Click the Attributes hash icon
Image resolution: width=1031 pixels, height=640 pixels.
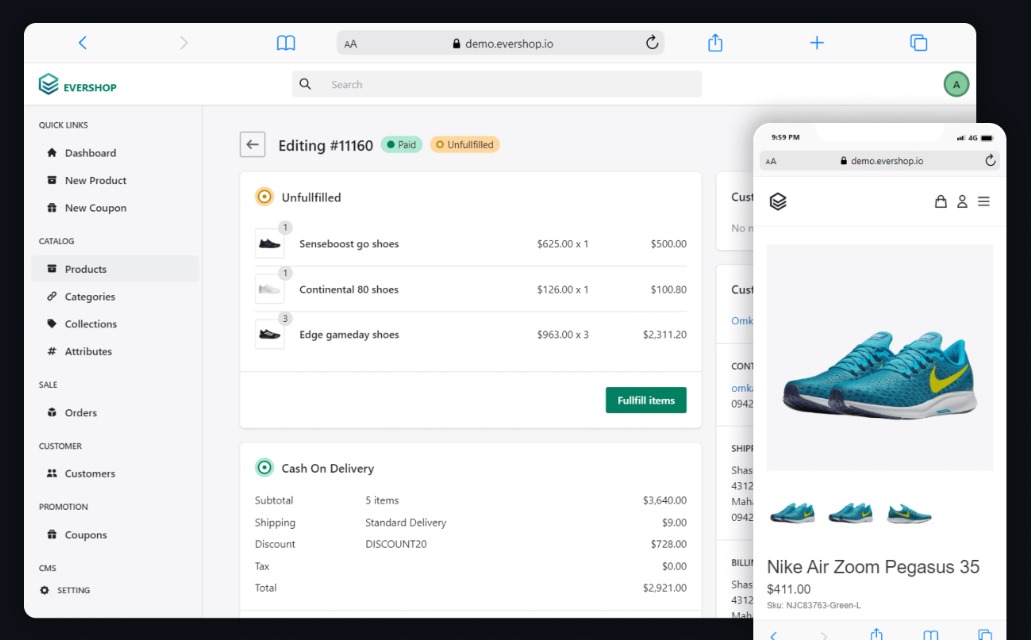tap(52, 351)
